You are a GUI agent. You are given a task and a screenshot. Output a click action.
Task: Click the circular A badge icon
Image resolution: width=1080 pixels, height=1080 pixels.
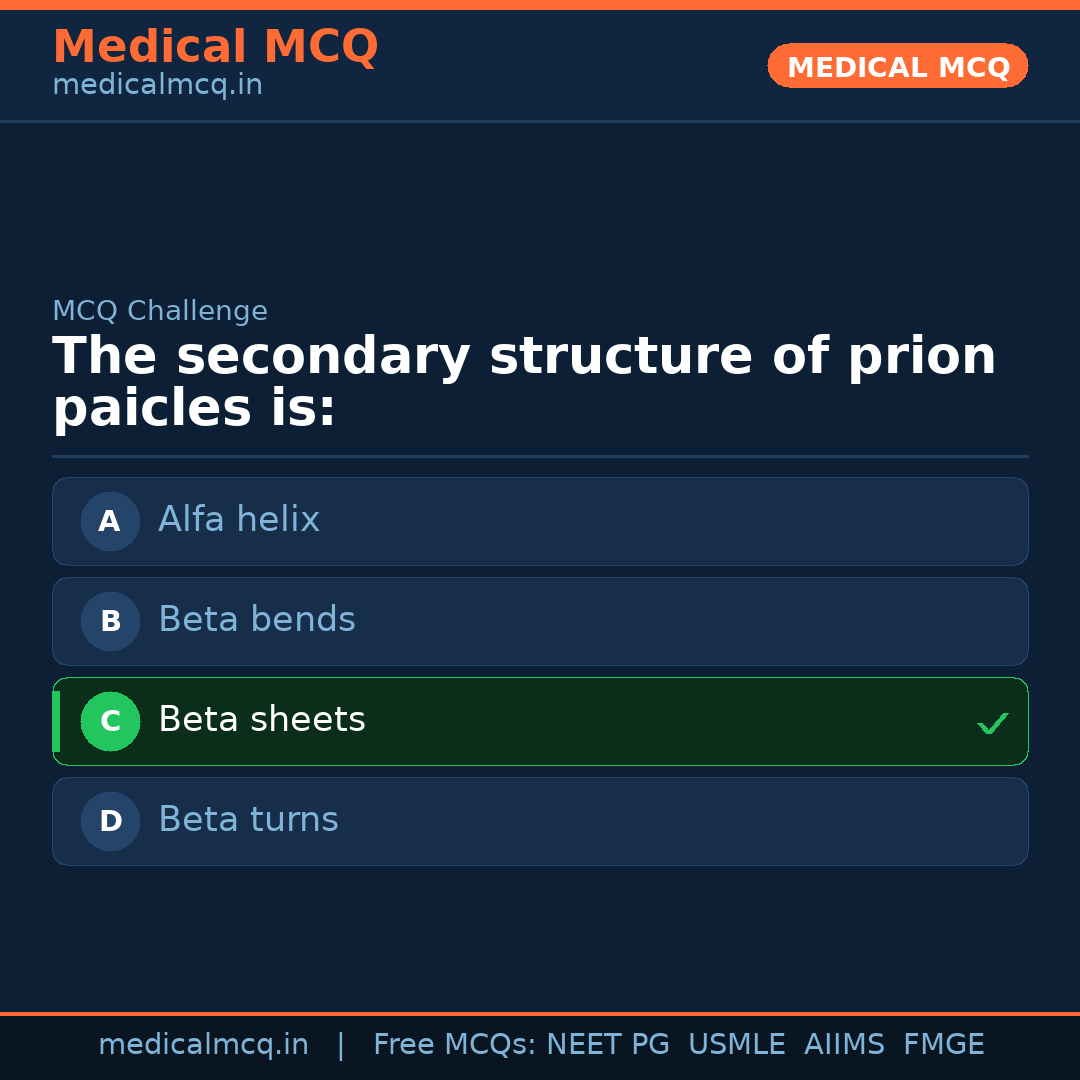coord(109,521)
